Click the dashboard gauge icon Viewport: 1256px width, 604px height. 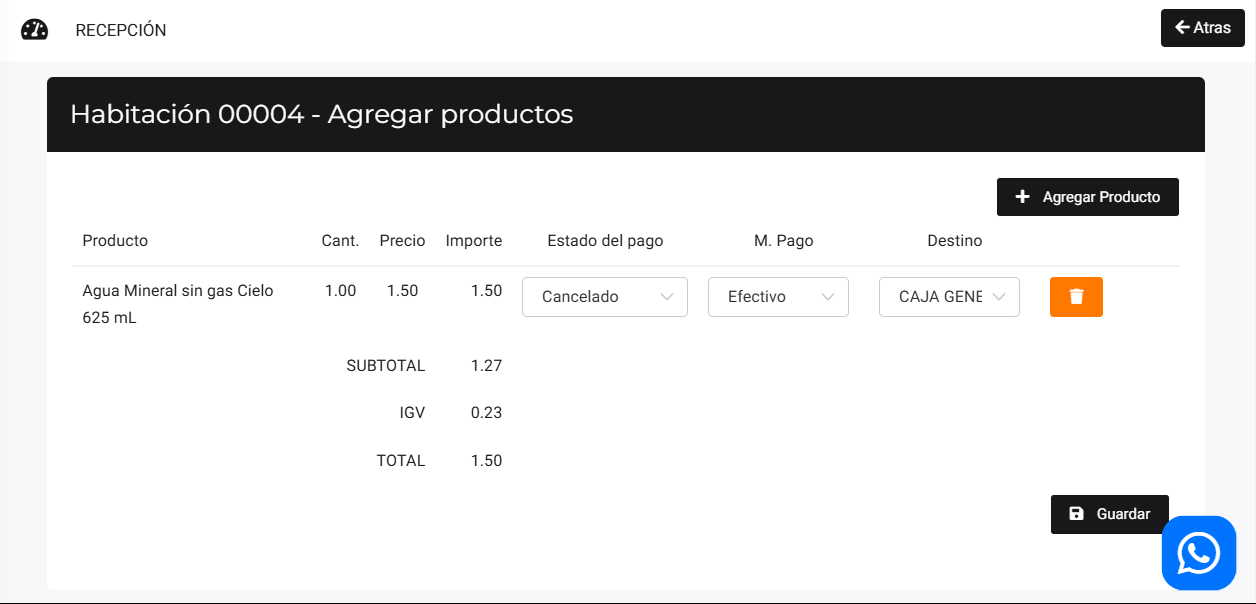[x=35, y=30]
